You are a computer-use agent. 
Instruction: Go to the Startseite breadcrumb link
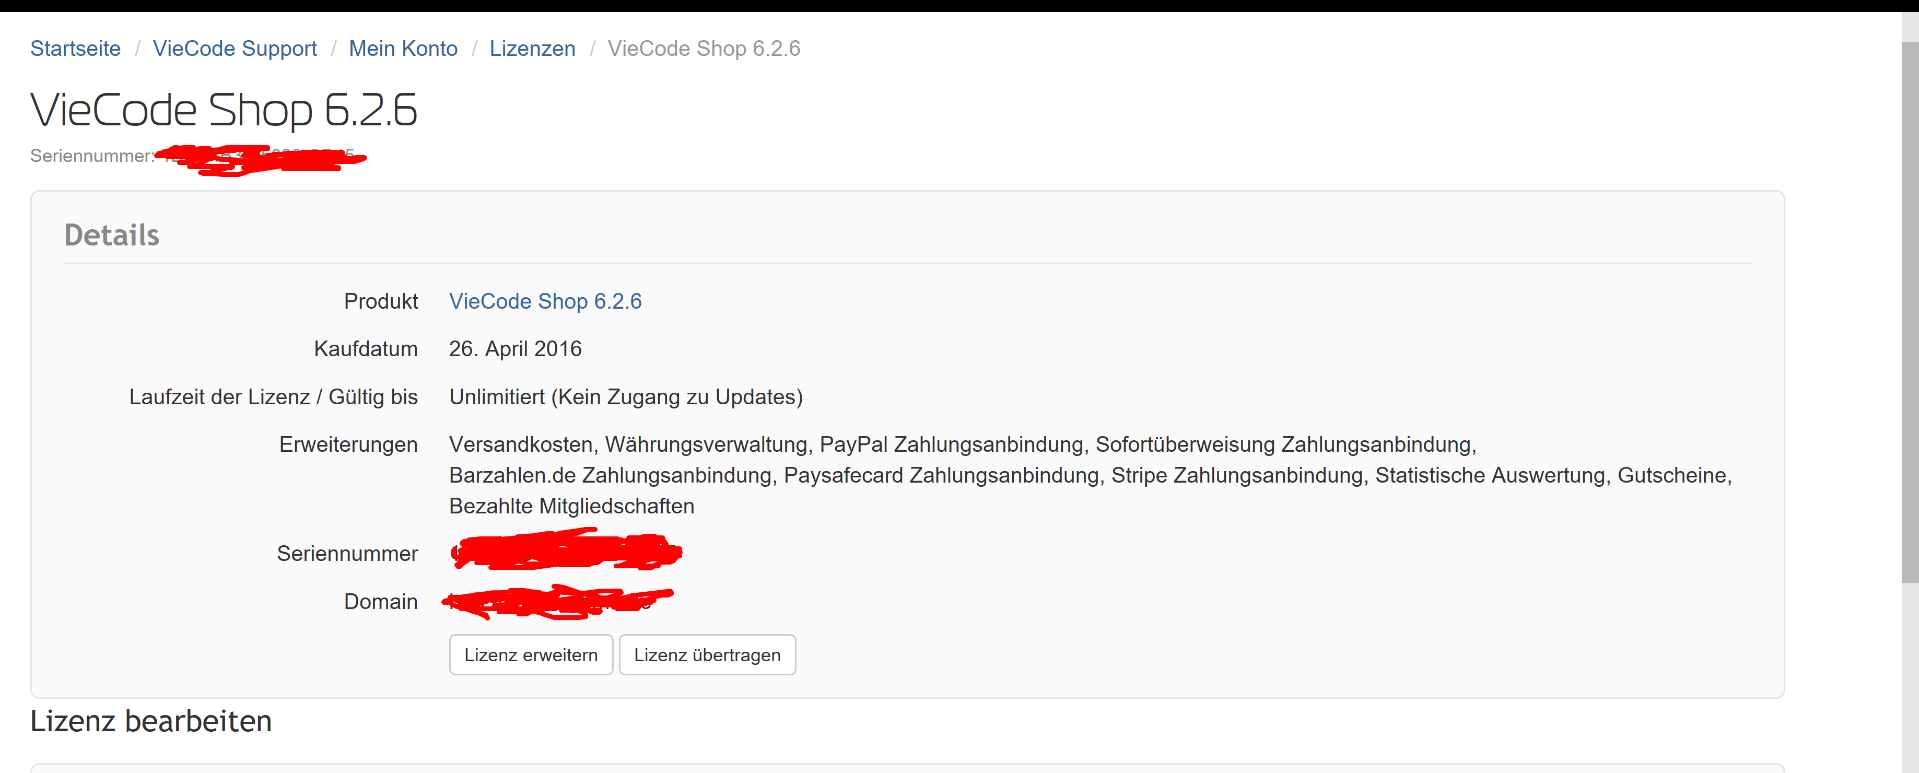coord(75,49)
